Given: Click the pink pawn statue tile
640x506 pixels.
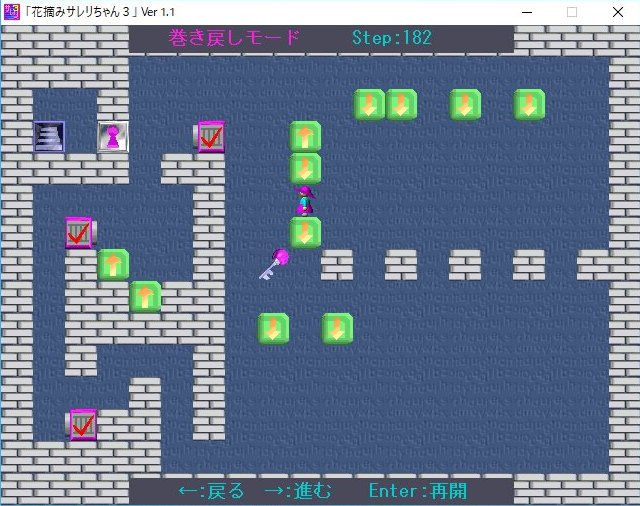Looking at the screenshot, I should point(113,137).
